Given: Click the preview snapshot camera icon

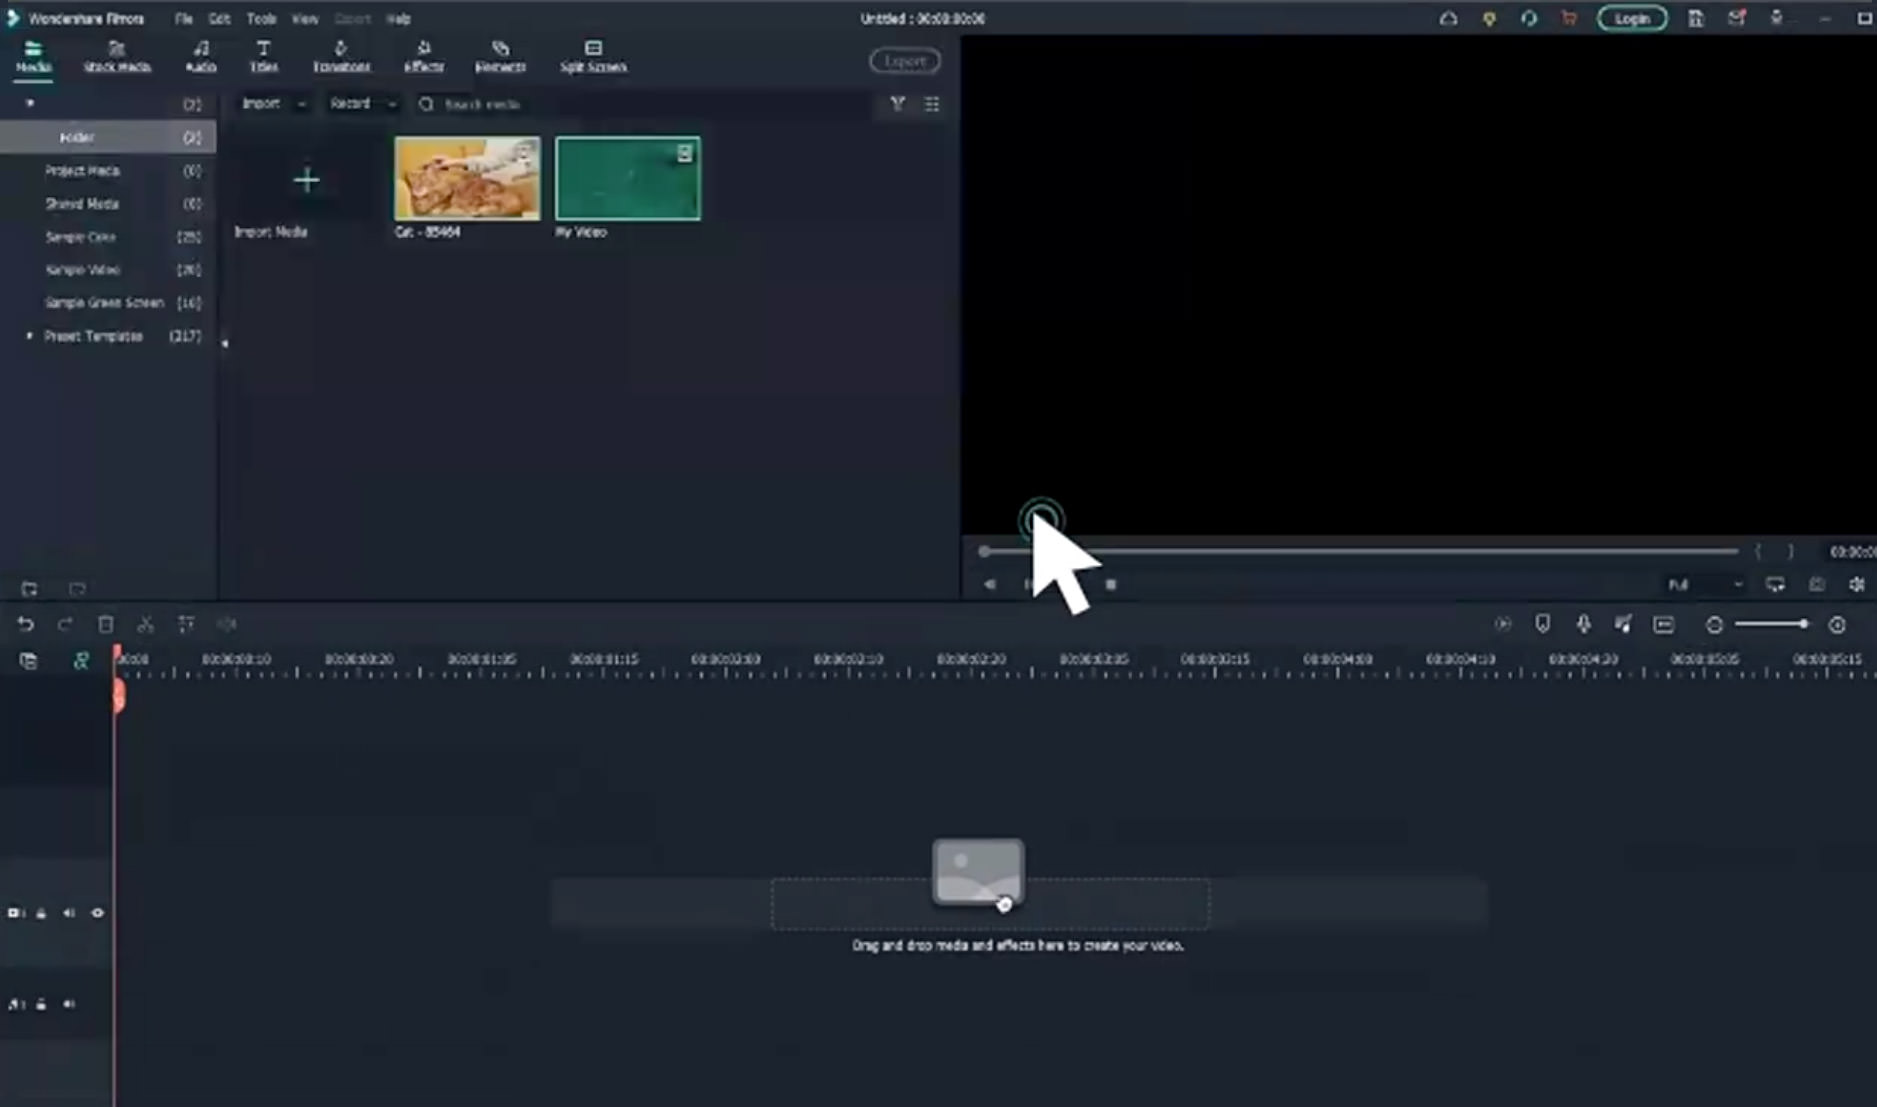Looking at the screenshot, I should pos(1816,585).
